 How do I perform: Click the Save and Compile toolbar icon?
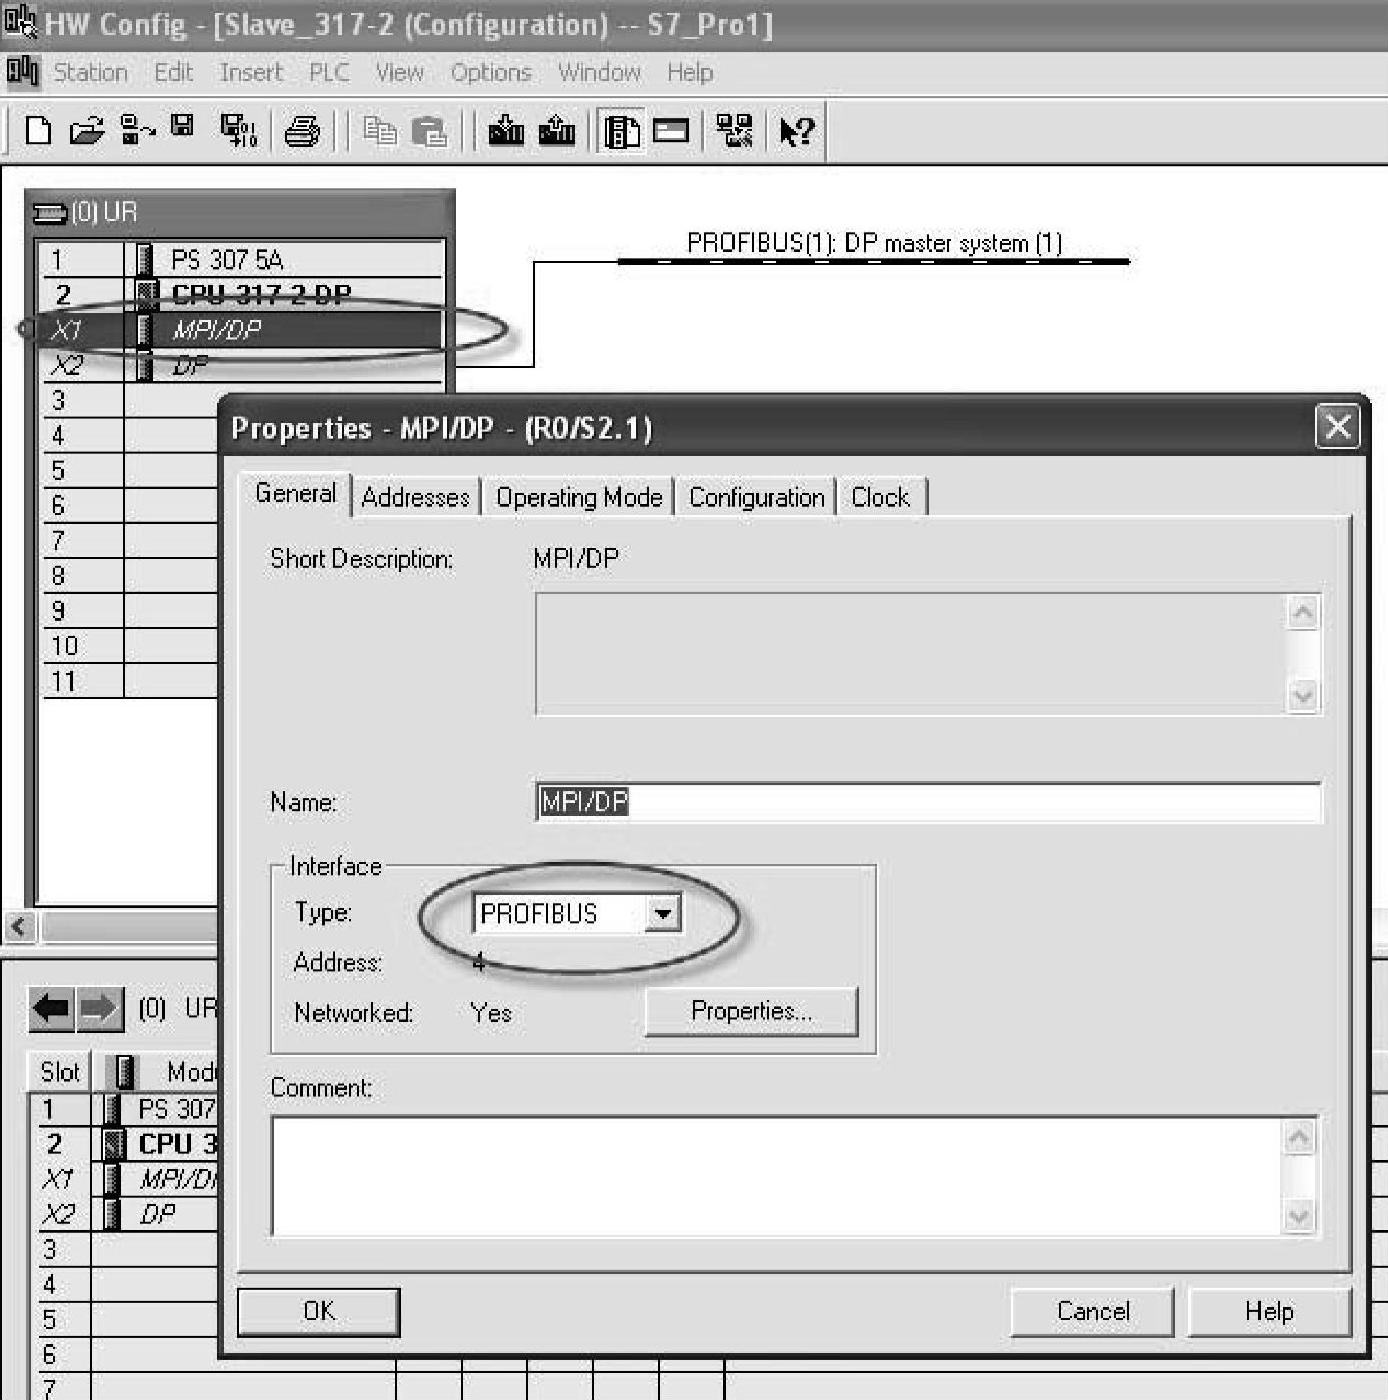[238, 131]
